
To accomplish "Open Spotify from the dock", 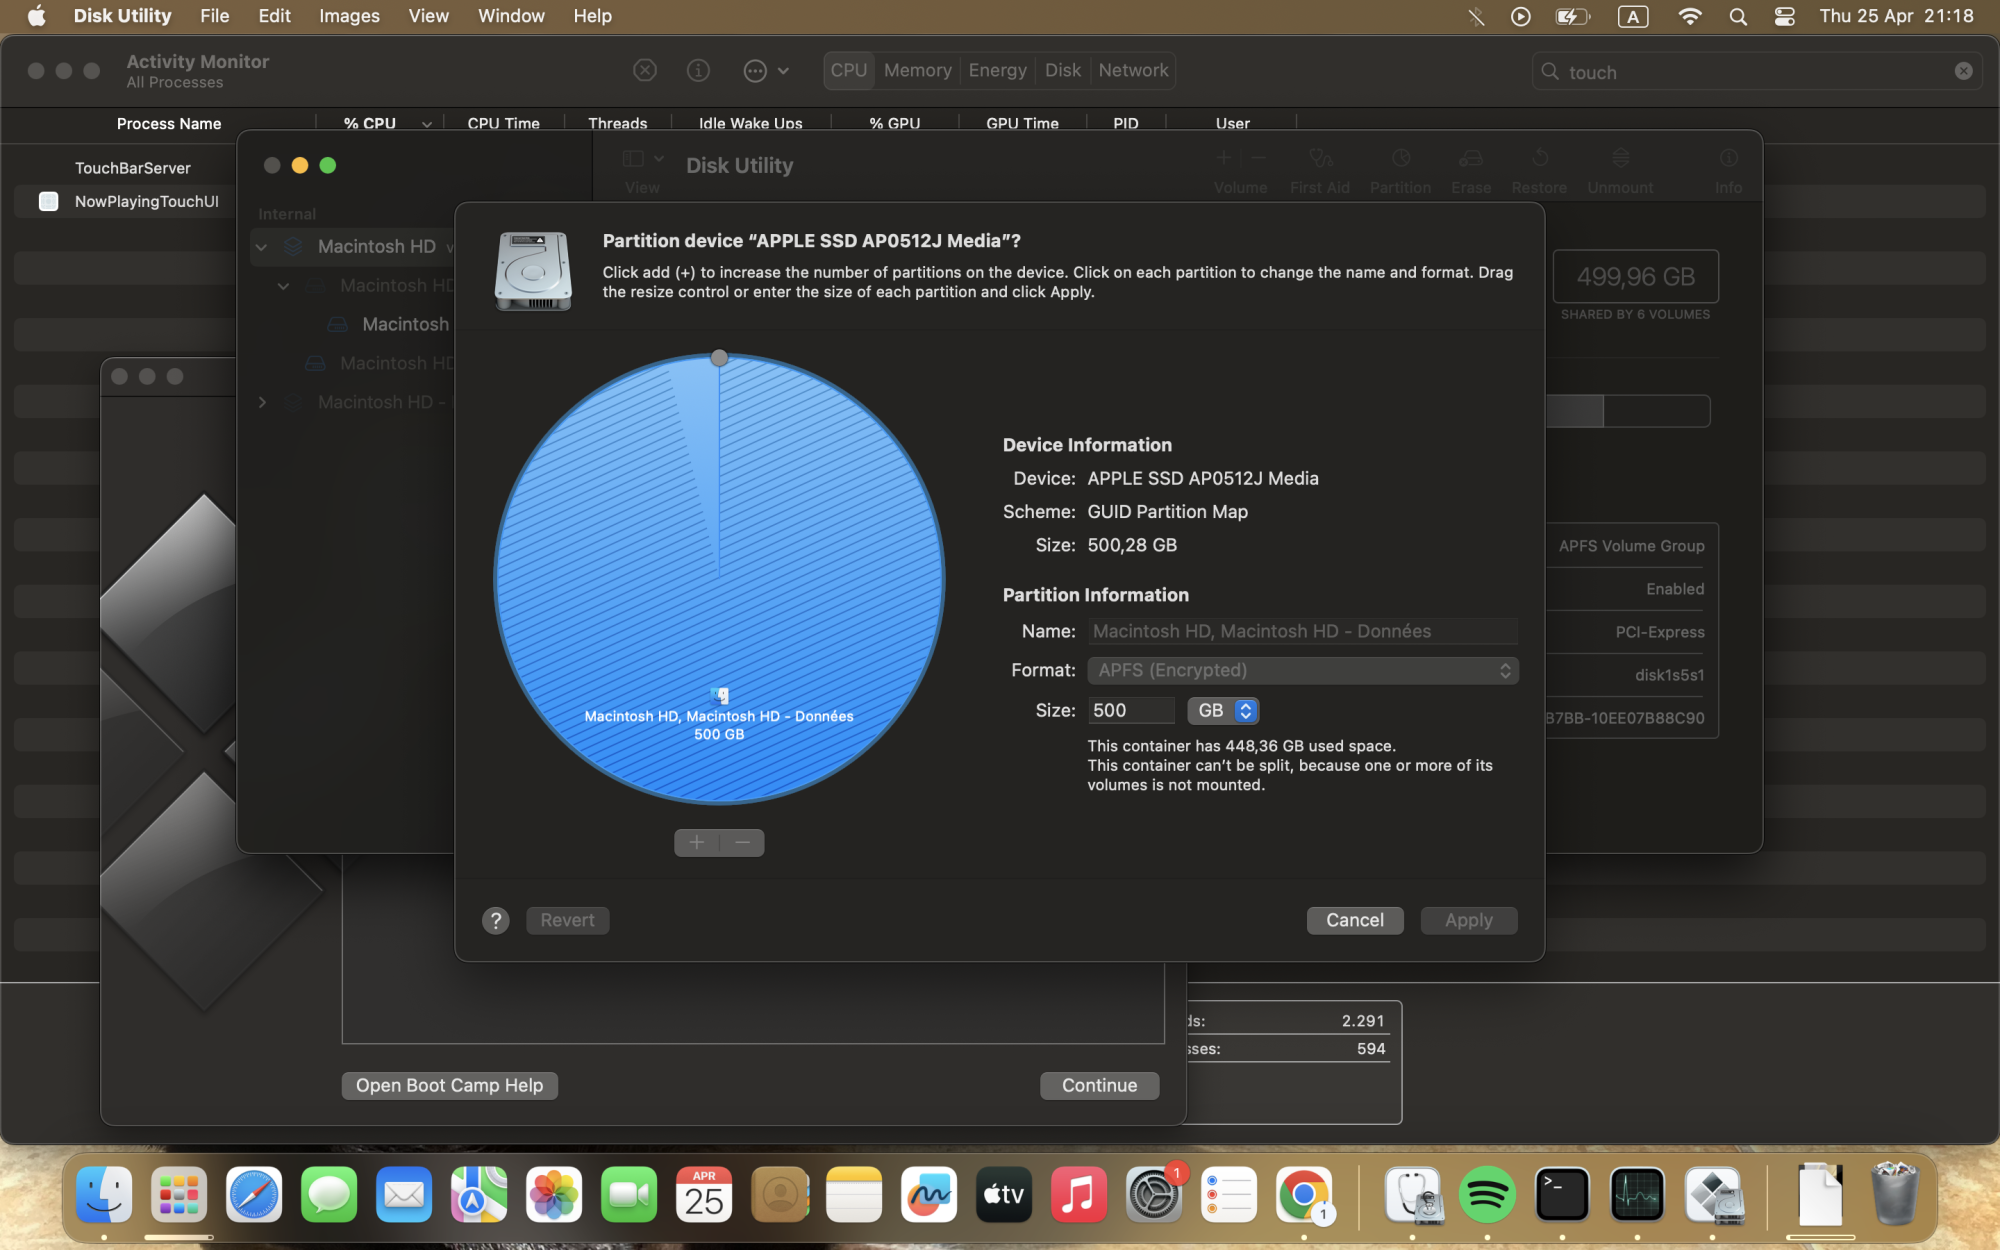I will click(x=1487, y=1195).
